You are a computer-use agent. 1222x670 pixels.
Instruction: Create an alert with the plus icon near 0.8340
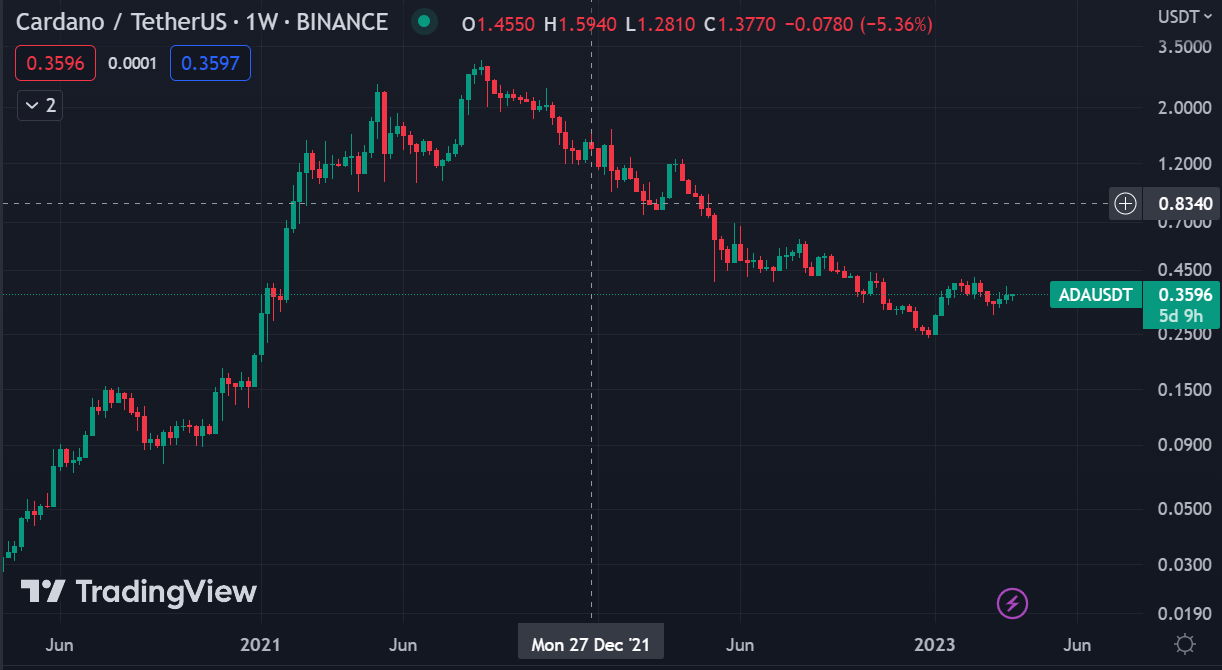pos(1124,203)
